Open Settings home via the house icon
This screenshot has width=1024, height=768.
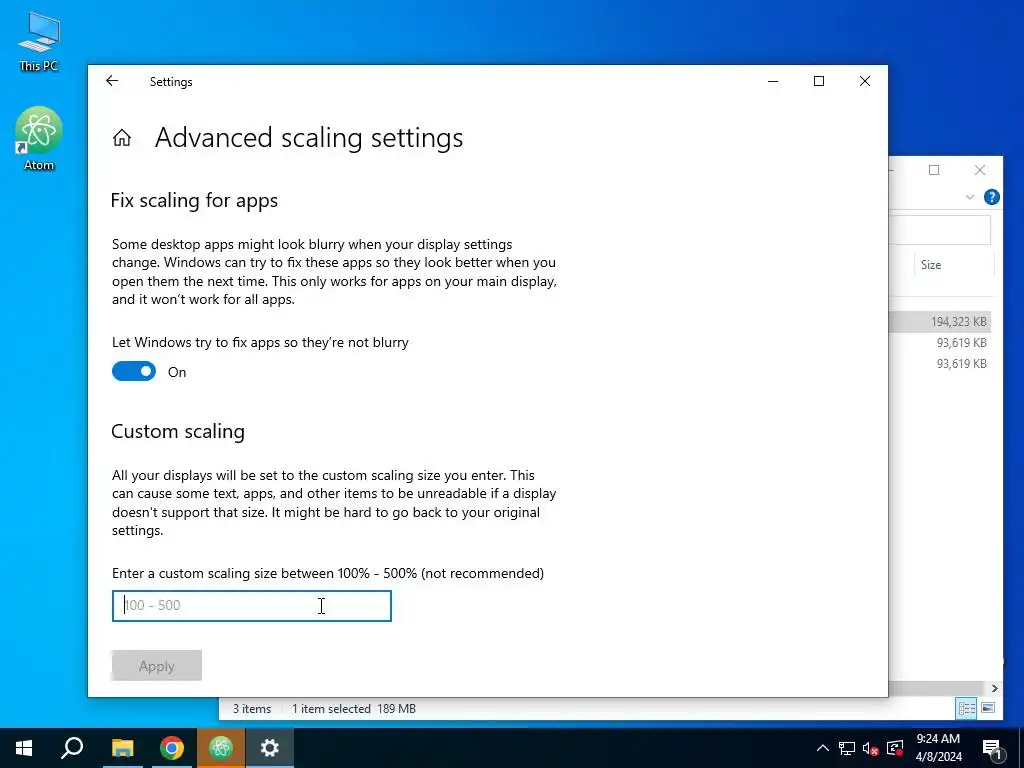(122, 138)
